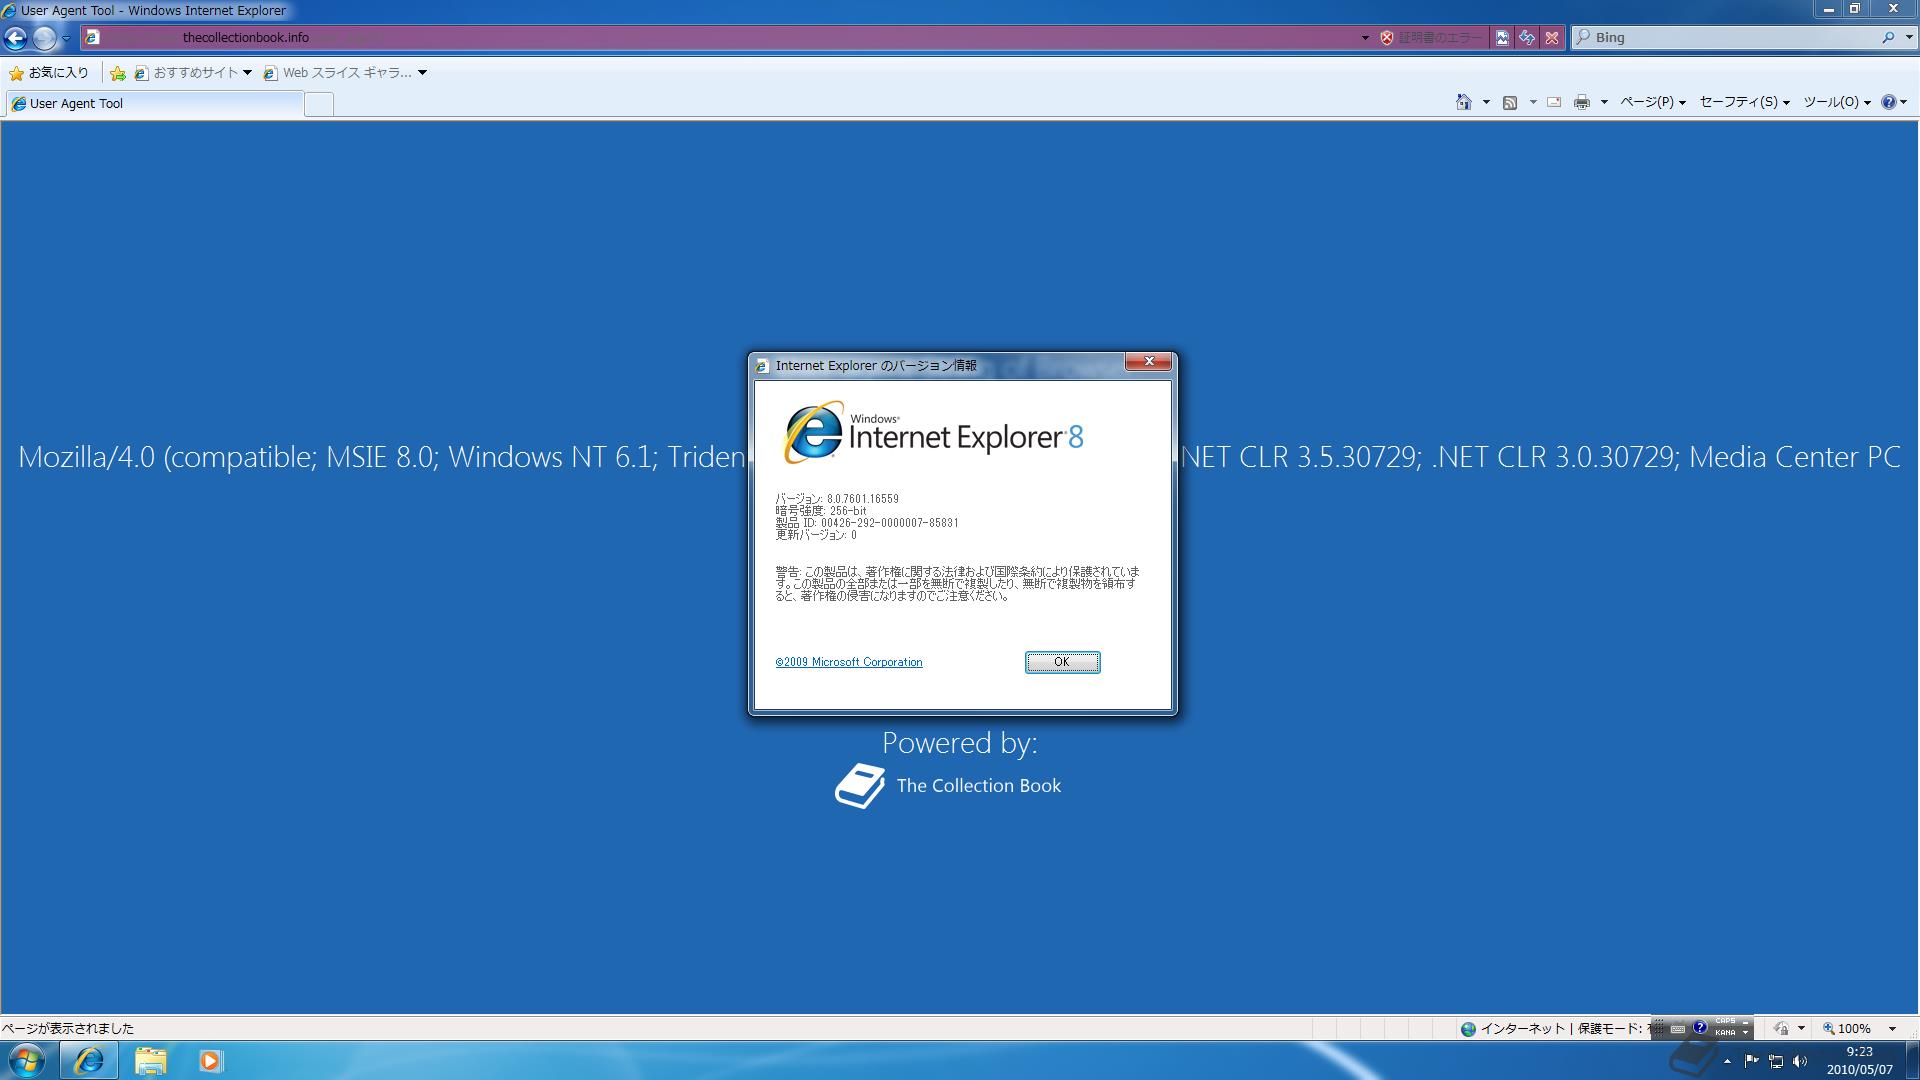Click the RSS feeds icon
Image resolution: width=1920 pixels, height=1080 pixels.
tap(1510, 102)
